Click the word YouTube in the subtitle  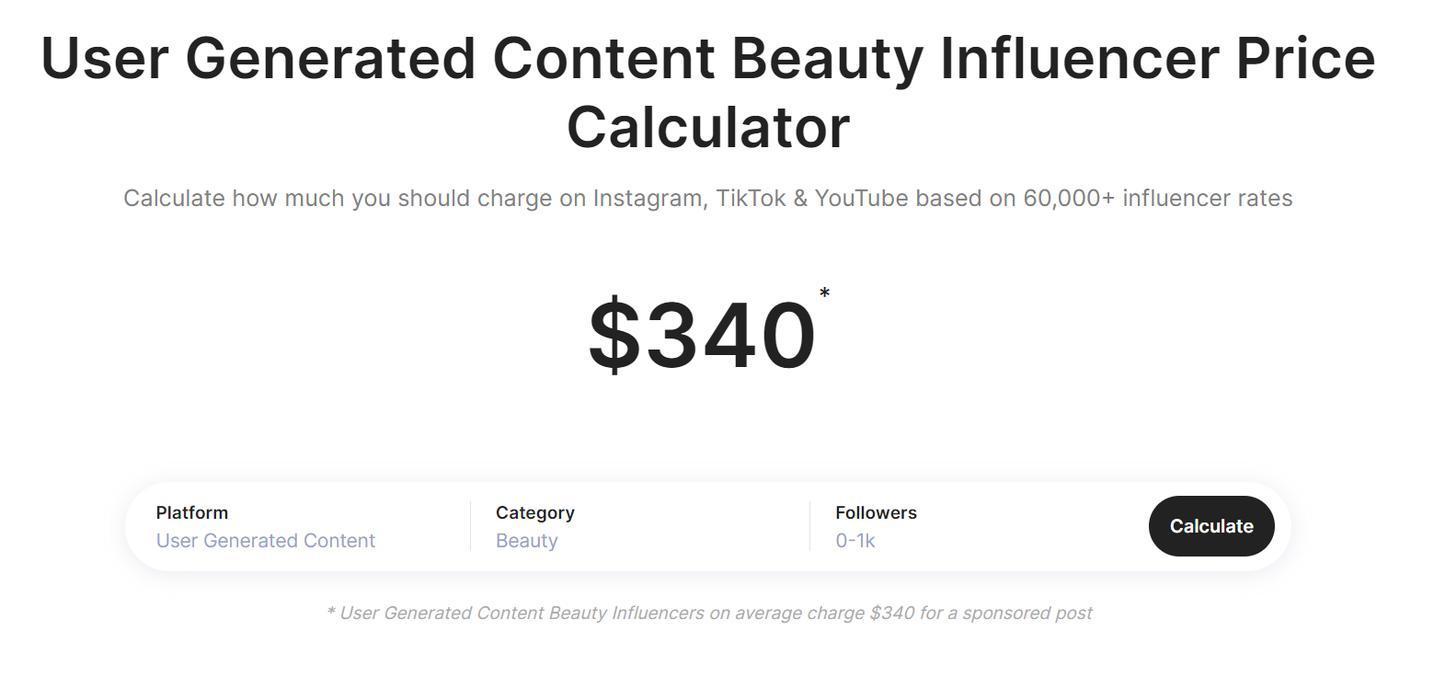tap(861, 198)
